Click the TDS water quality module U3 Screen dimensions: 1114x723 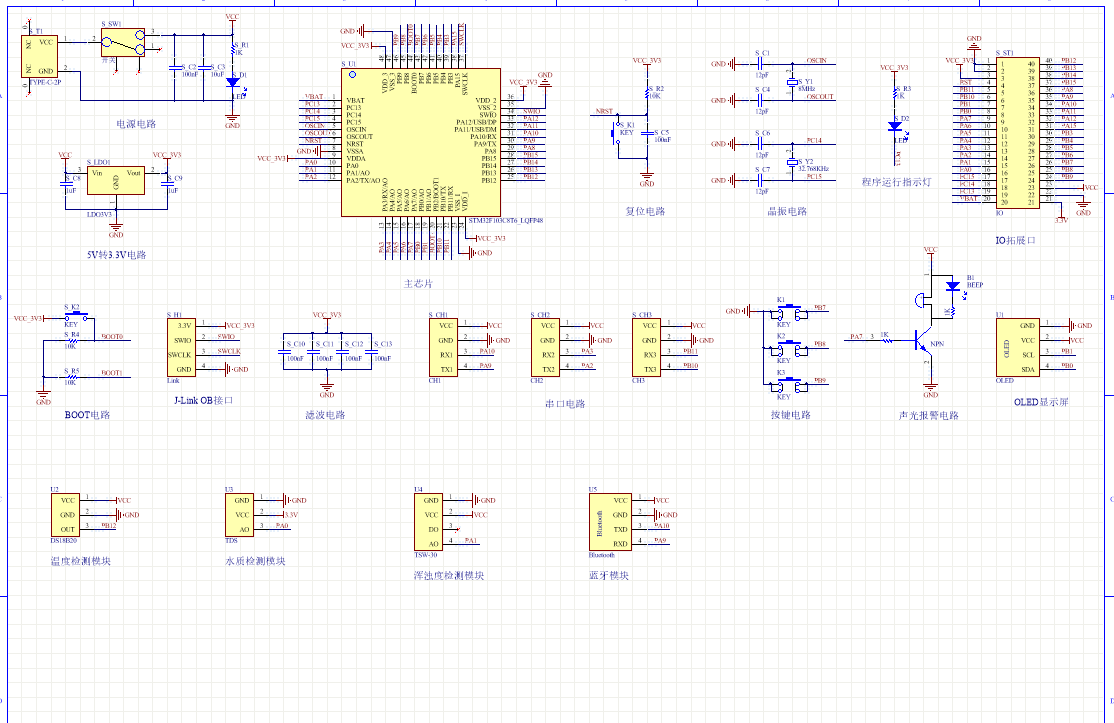pos(243,514)
